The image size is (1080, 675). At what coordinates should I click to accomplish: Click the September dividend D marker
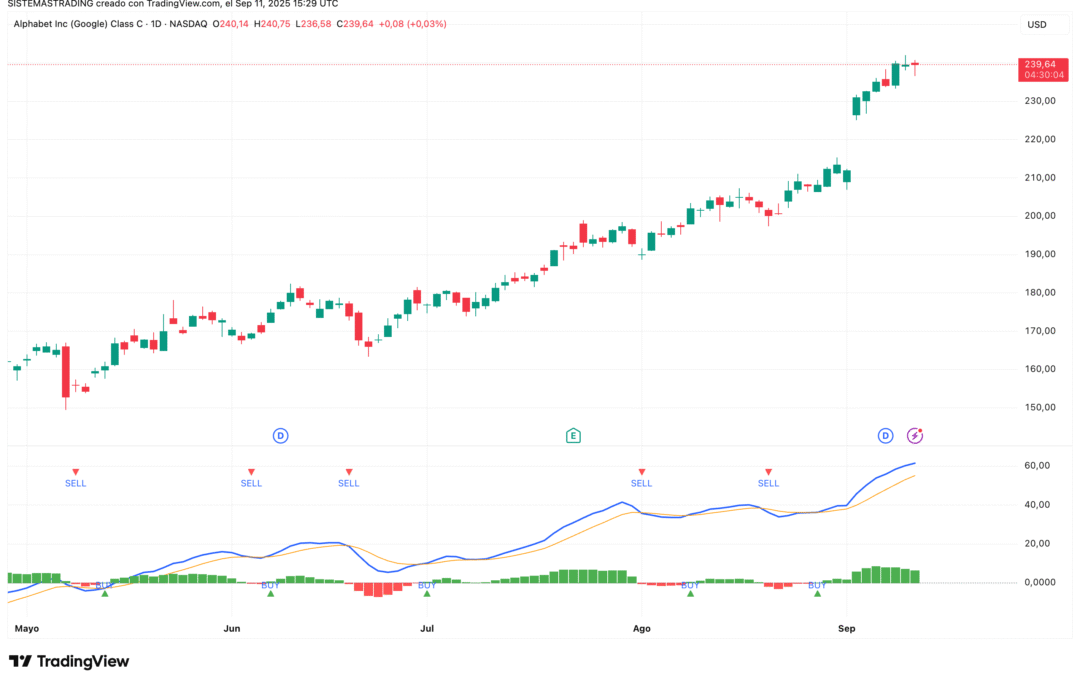pos(885,435)
